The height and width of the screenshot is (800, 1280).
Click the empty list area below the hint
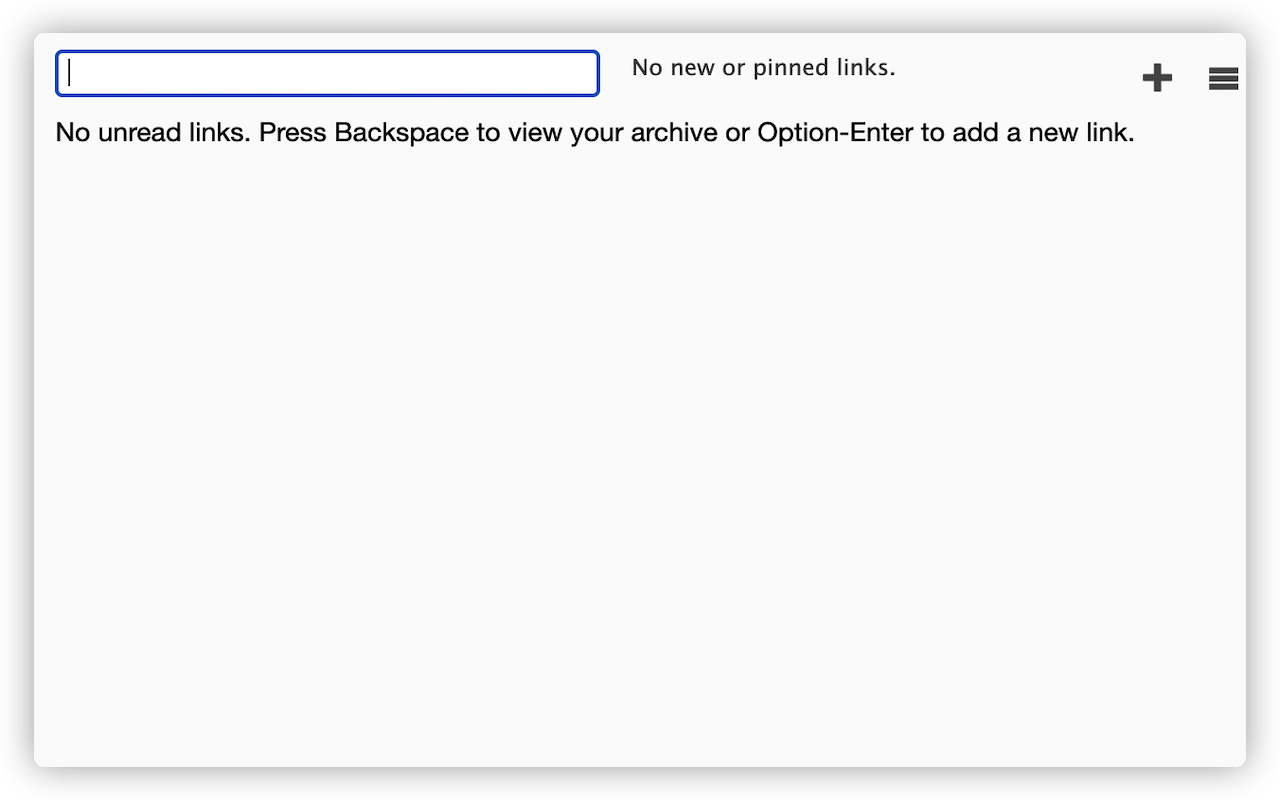coord(640,450)
